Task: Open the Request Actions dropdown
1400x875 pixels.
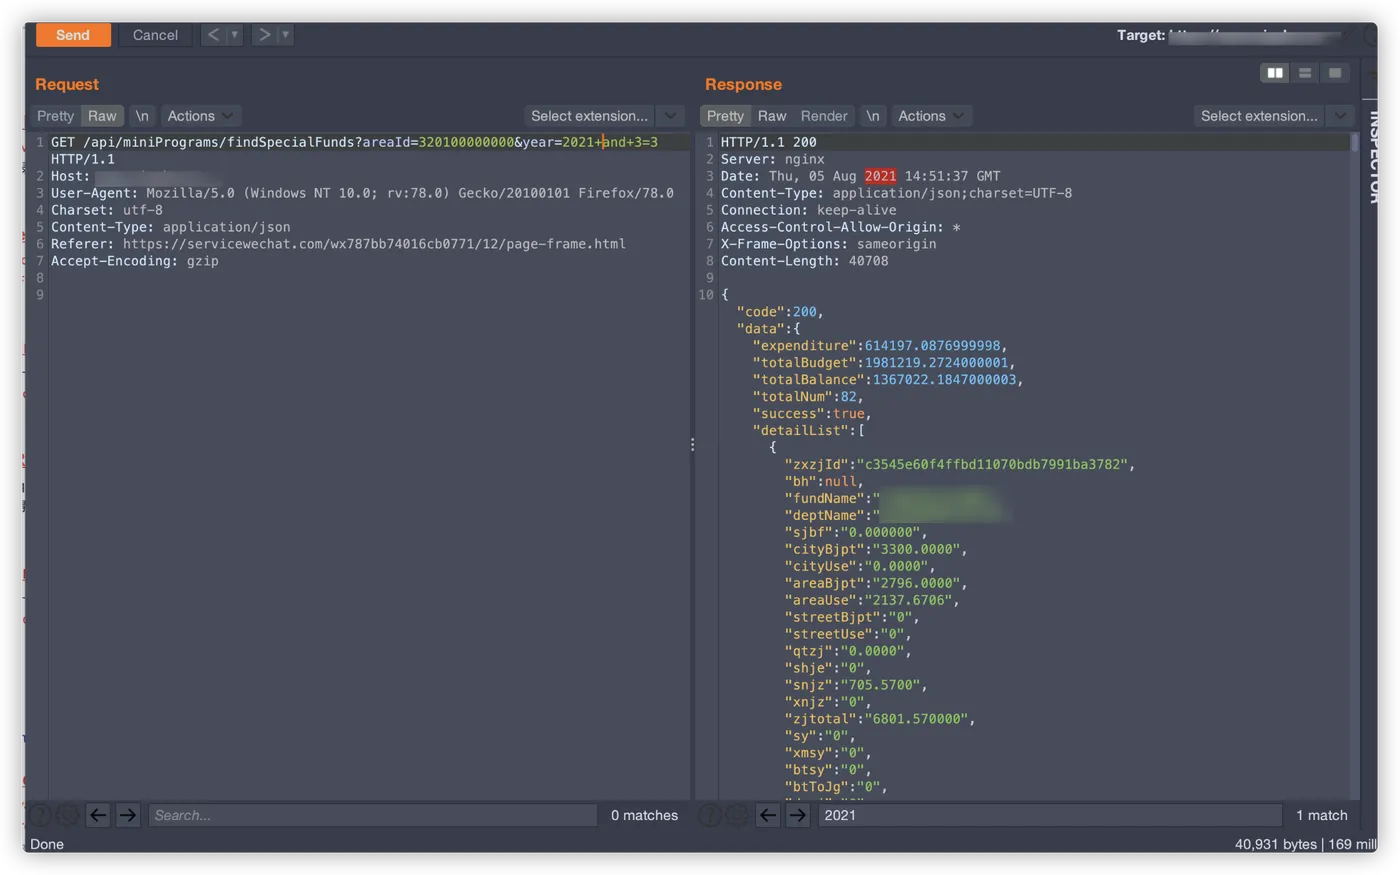Action: tap(200, 116)
